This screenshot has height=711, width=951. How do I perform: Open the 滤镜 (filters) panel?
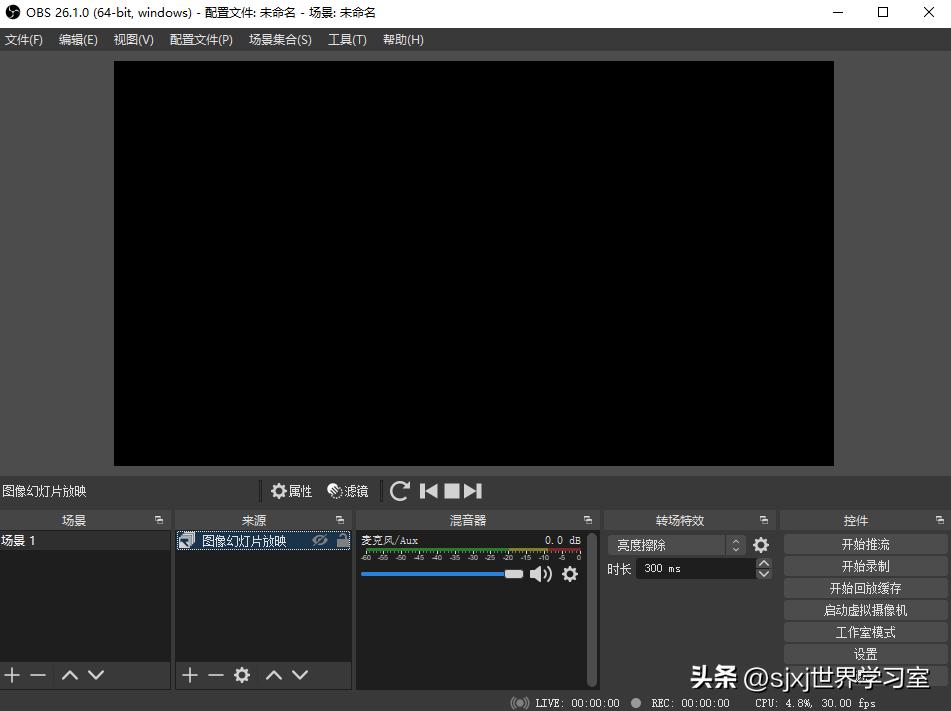(347, 491)
